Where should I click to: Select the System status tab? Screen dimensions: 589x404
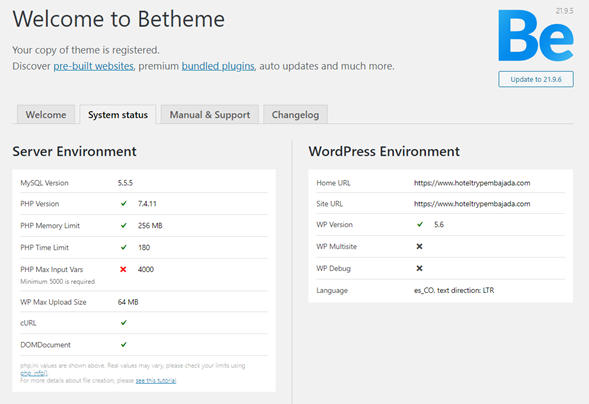[x=118, y=115]
